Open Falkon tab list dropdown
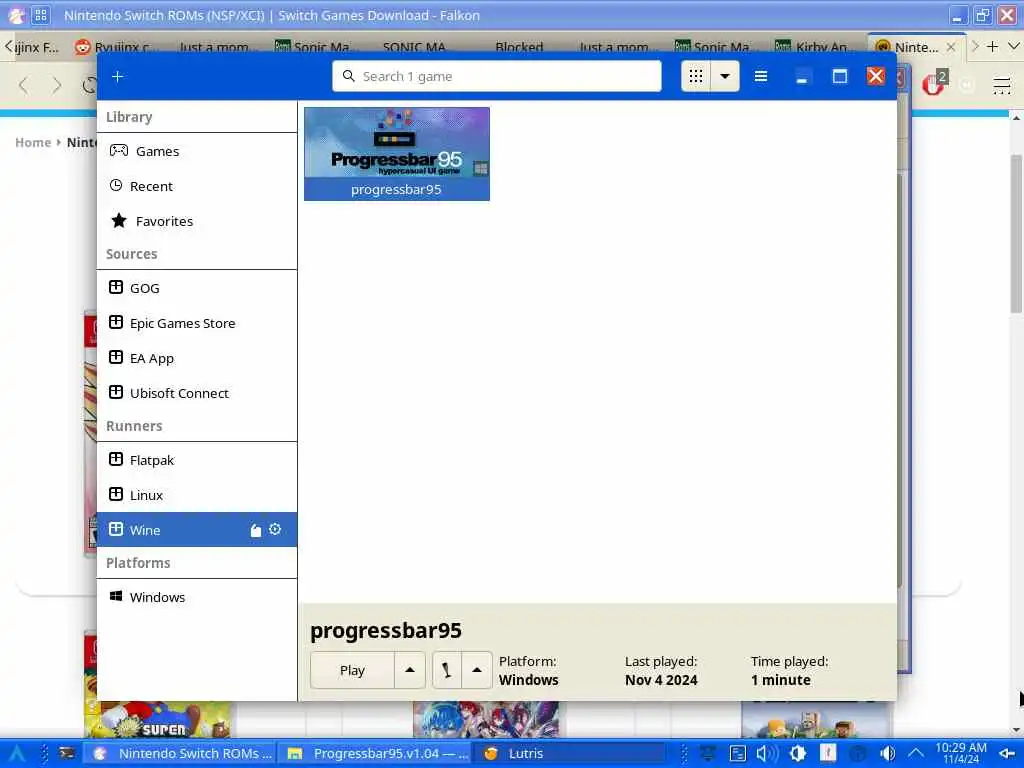This screenshot has width=1024, height=768. coord(1014,46)
